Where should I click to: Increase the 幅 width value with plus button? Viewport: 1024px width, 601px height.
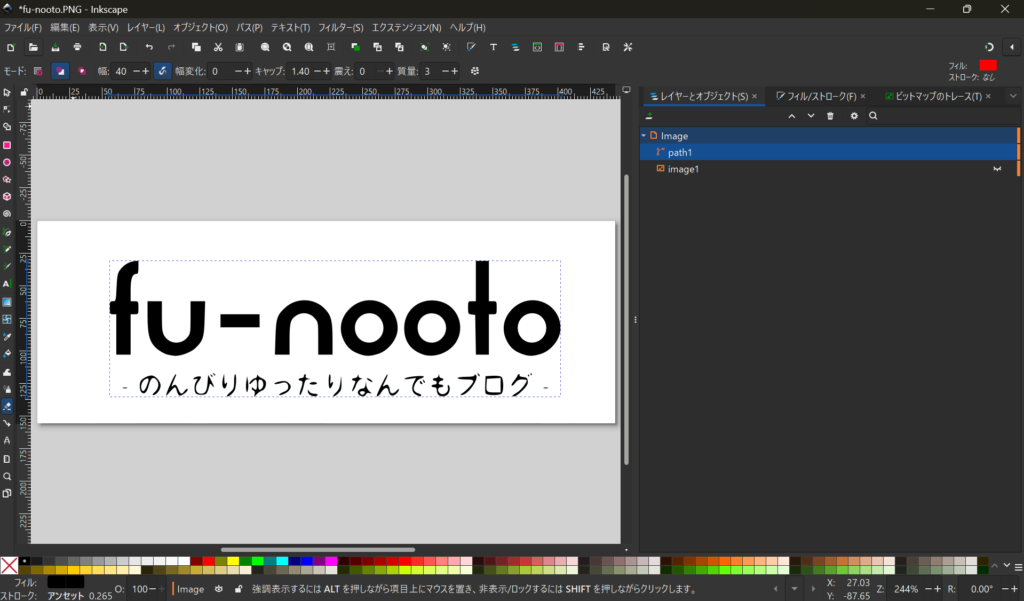tap(146, 71)
